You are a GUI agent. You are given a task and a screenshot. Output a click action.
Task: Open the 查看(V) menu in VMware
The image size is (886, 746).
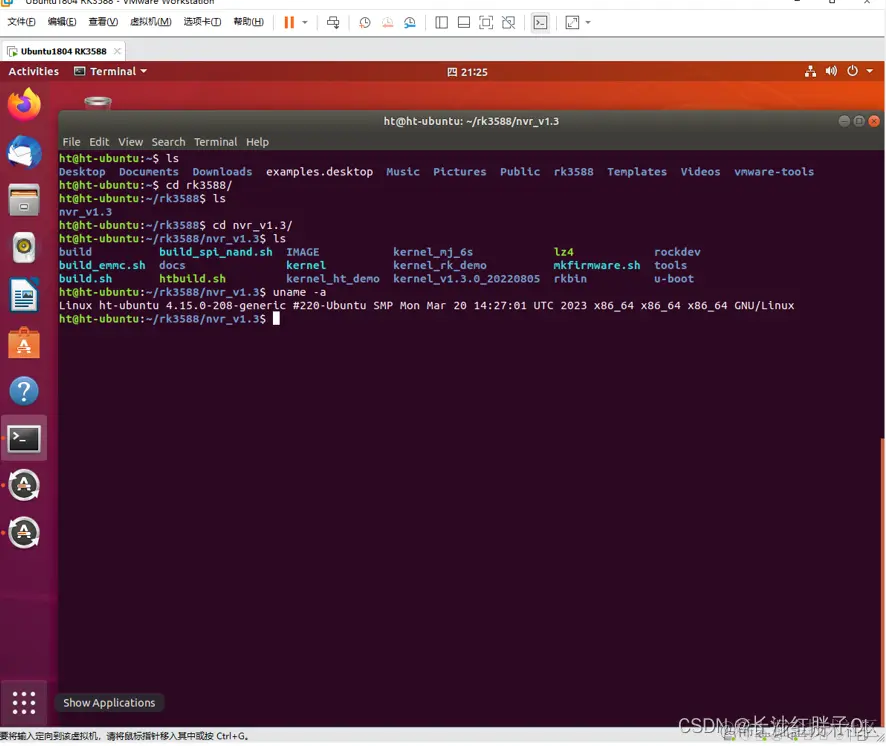tap(103, 22)
